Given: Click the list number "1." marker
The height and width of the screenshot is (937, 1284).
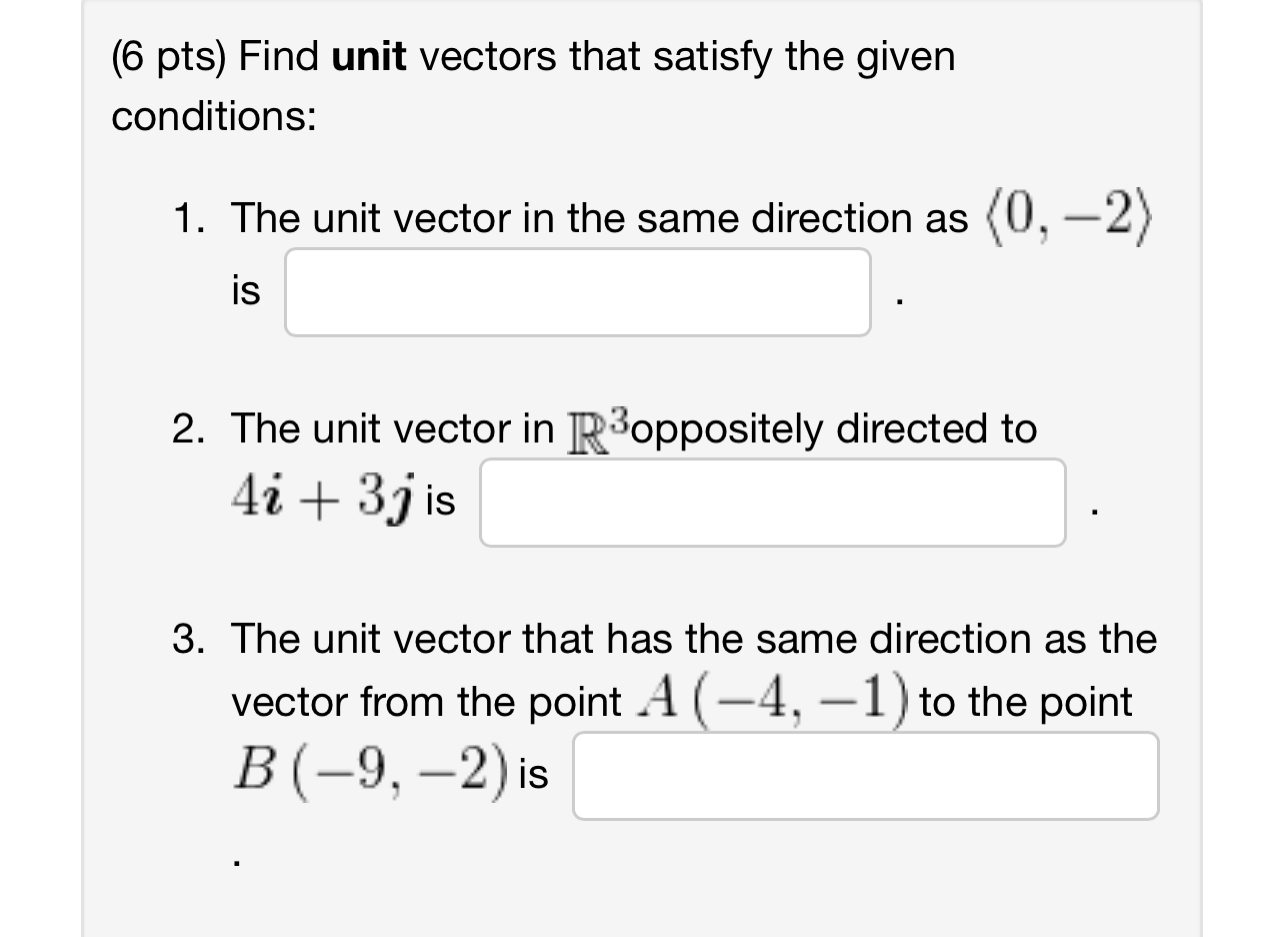Looking at the screenshot, I should click(191, 218).
